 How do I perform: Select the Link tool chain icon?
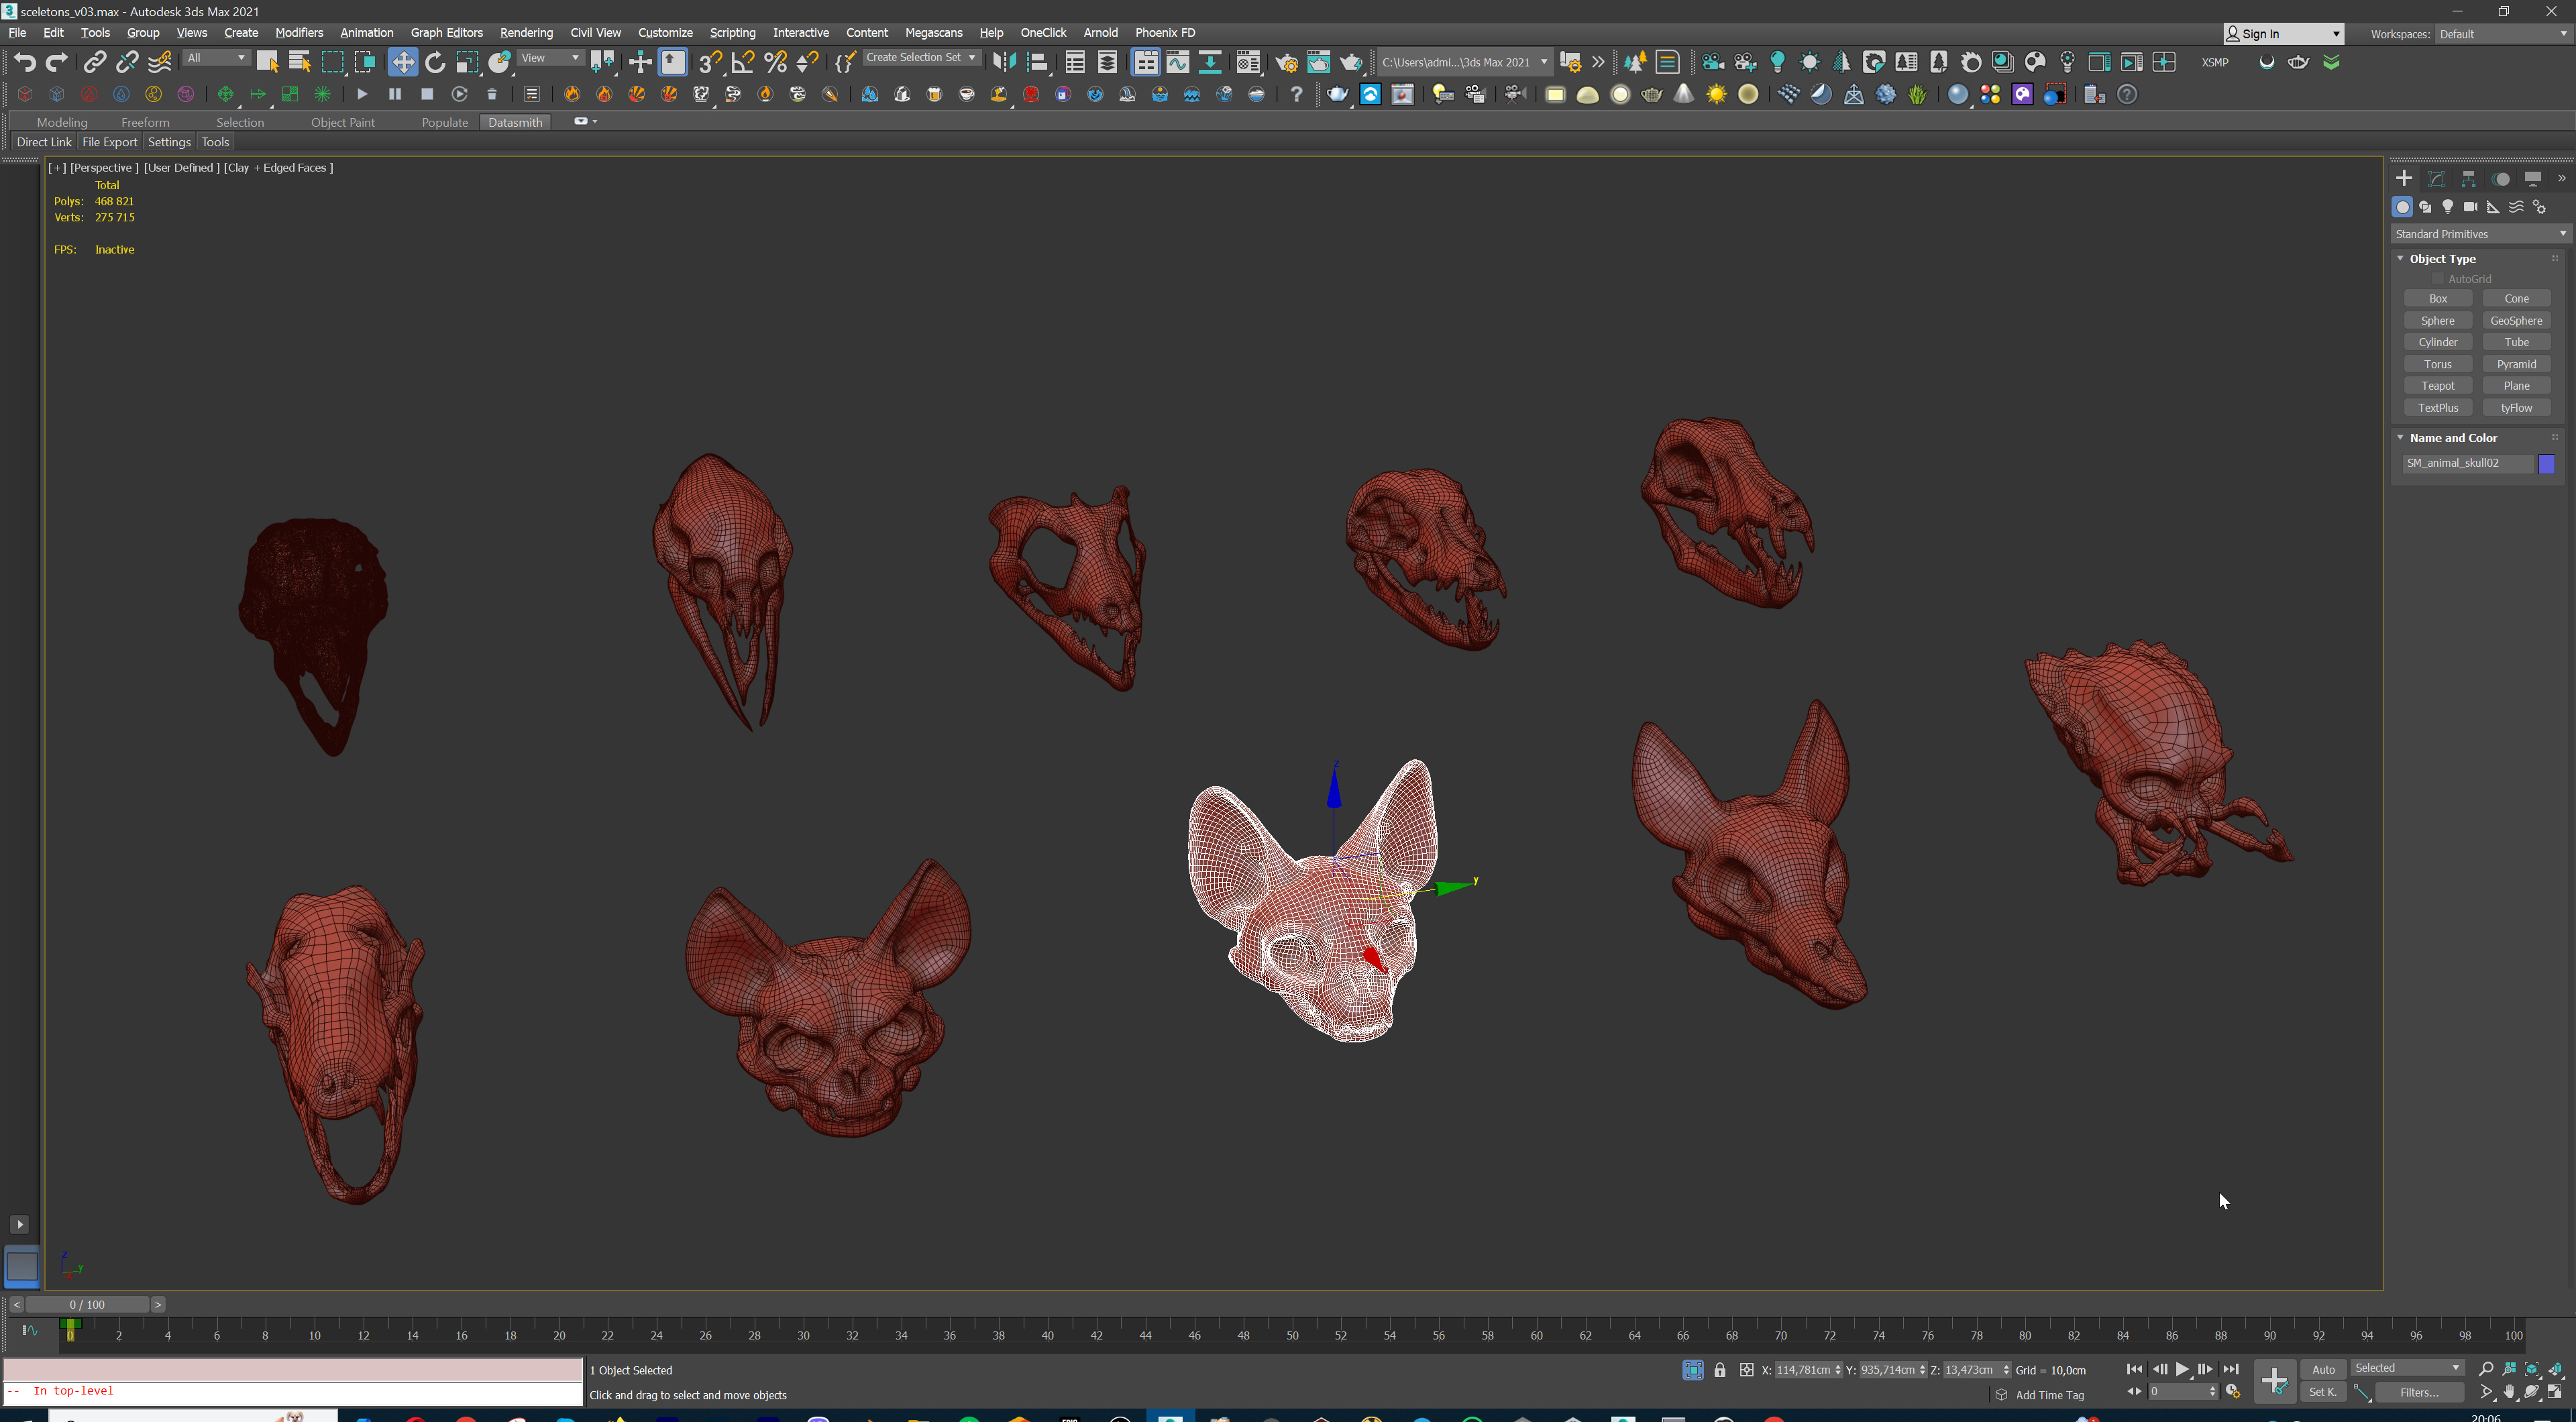click(94, 62)
